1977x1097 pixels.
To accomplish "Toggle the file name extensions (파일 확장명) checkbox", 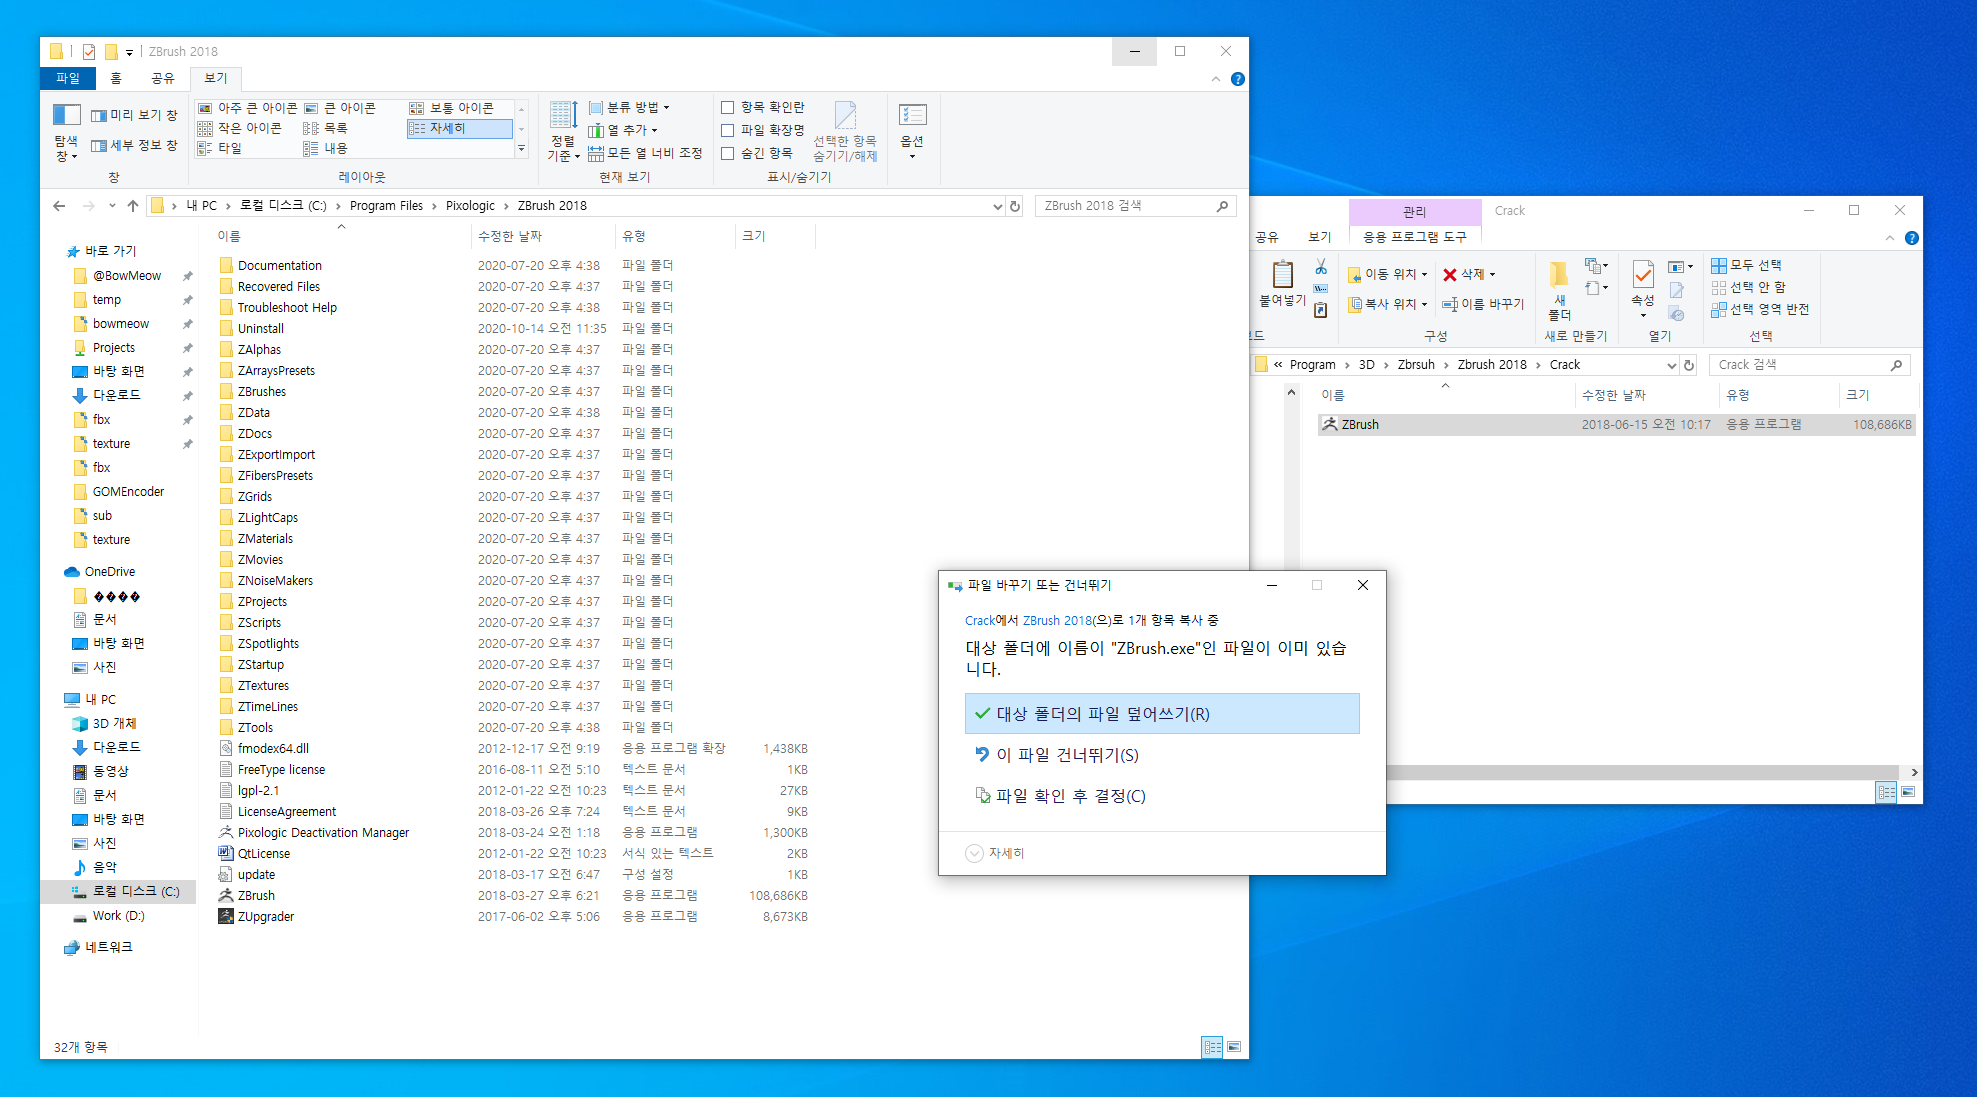I will [728, 130].
